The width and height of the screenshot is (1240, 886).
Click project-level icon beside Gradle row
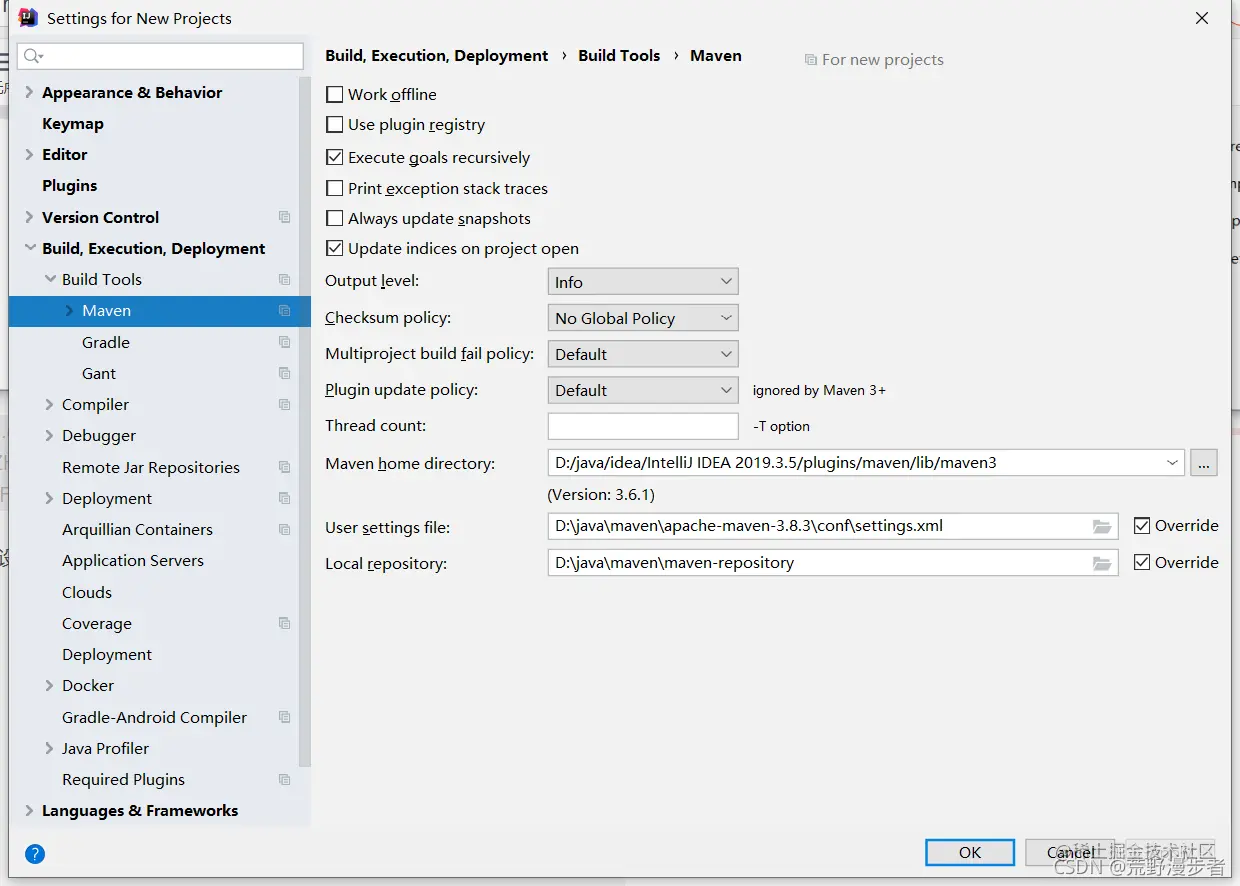coord(285,342)
